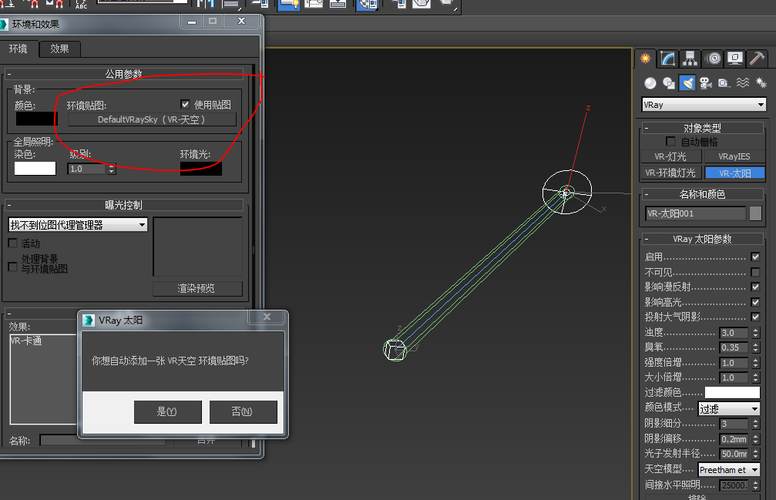
Task: Open the 颜色模式 过滤 dropdown
Action: tap(728, 409)
